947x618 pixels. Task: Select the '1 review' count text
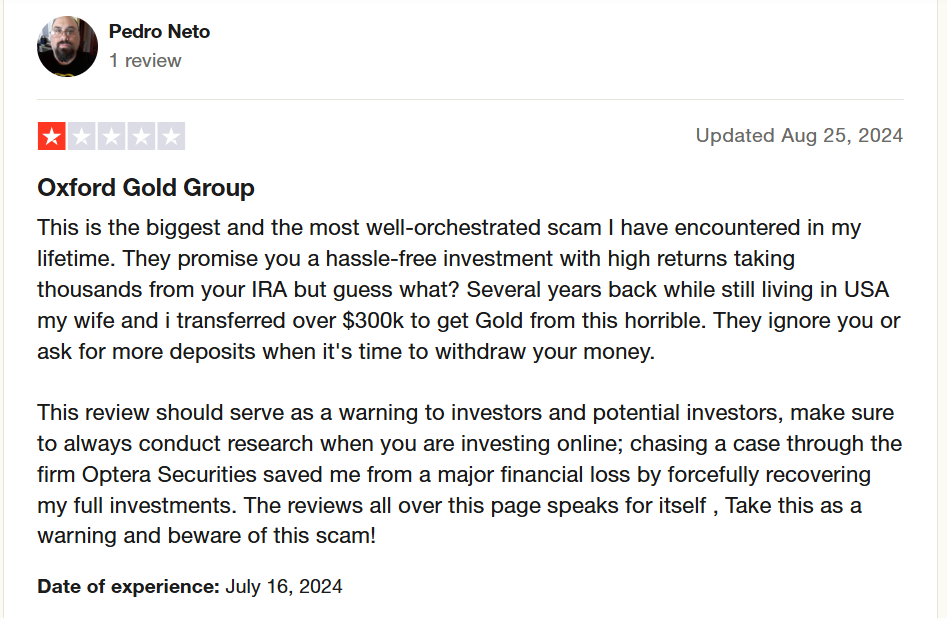click(x=145, y=60)
